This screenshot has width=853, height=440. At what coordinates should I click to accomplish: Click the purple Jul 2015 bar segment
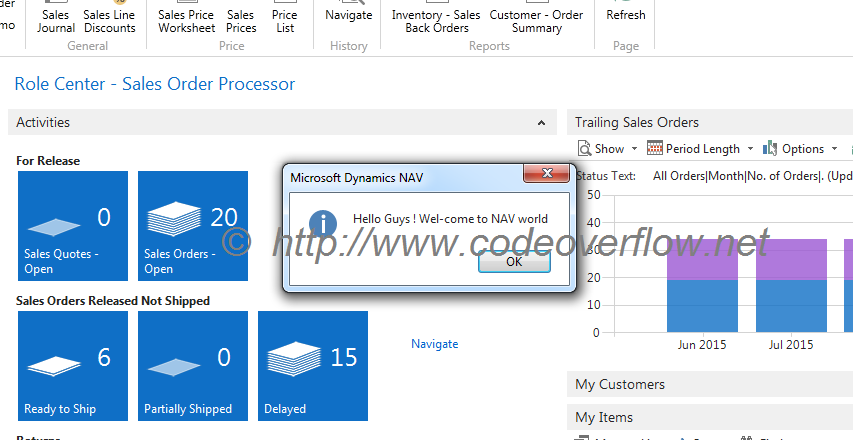point(792,259)
